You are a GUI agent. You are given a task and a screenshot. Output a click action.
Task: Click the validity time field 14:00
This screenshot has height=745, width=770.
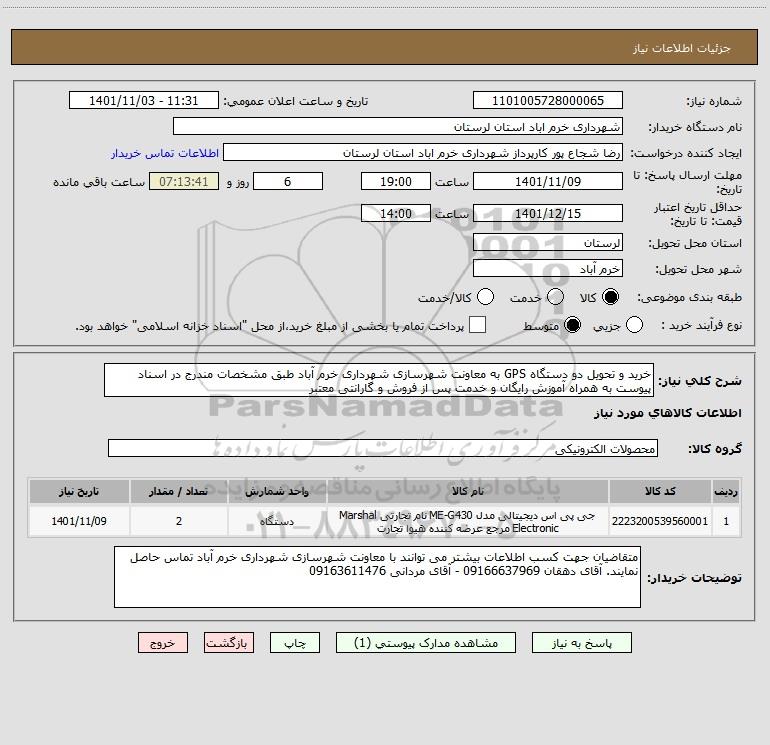(396, 213)
